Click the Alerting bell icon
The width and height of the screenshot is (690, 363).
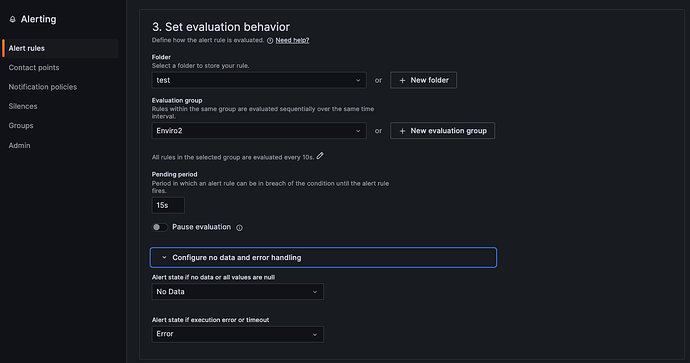point(12,19)
